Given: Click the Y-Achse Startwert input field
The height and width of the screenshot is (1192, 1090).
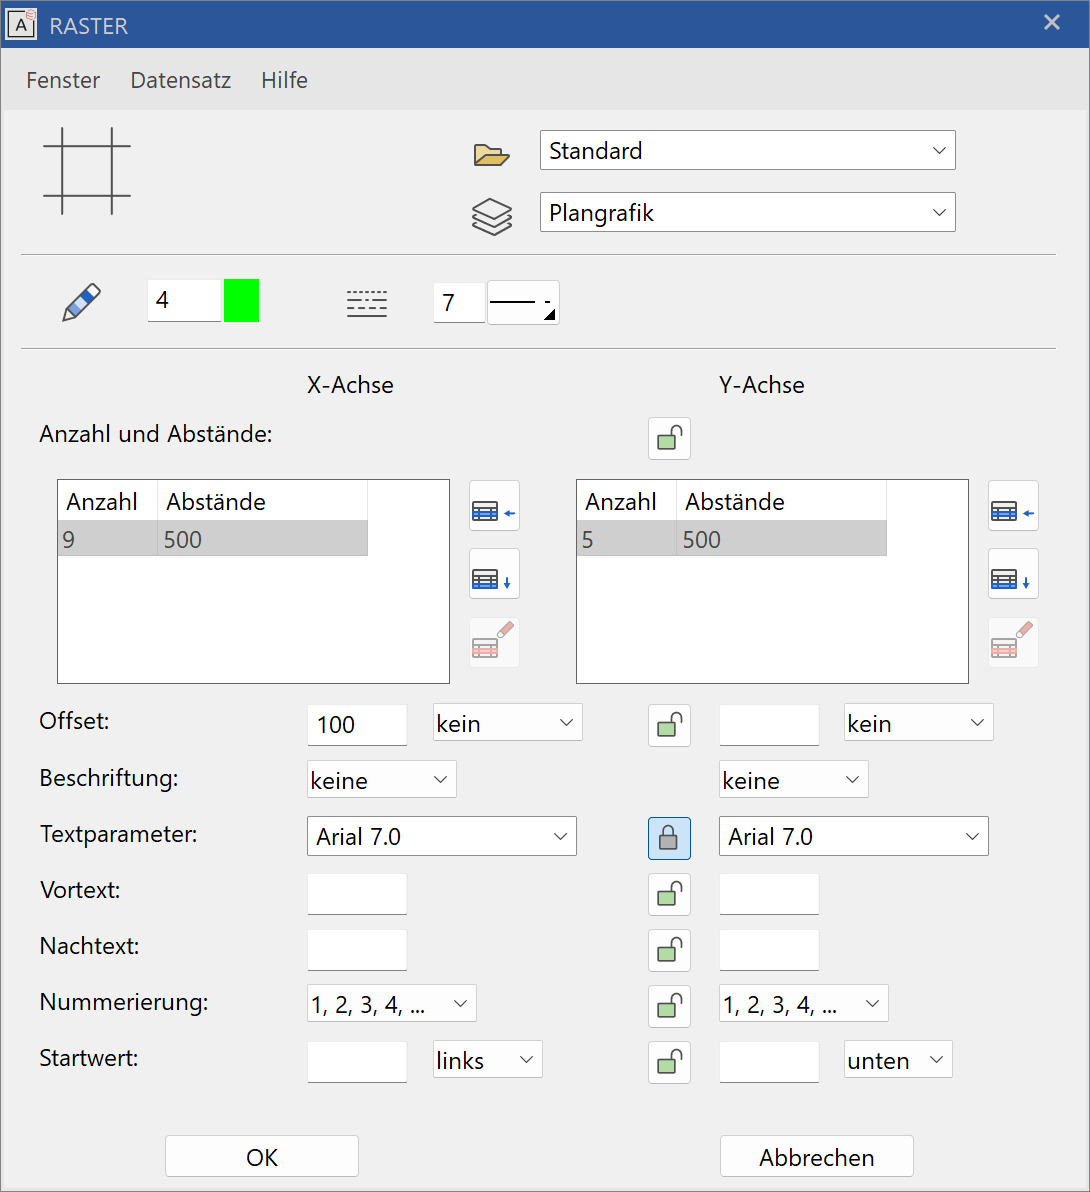Looking at the screenshot, I should pos(769,1062).
